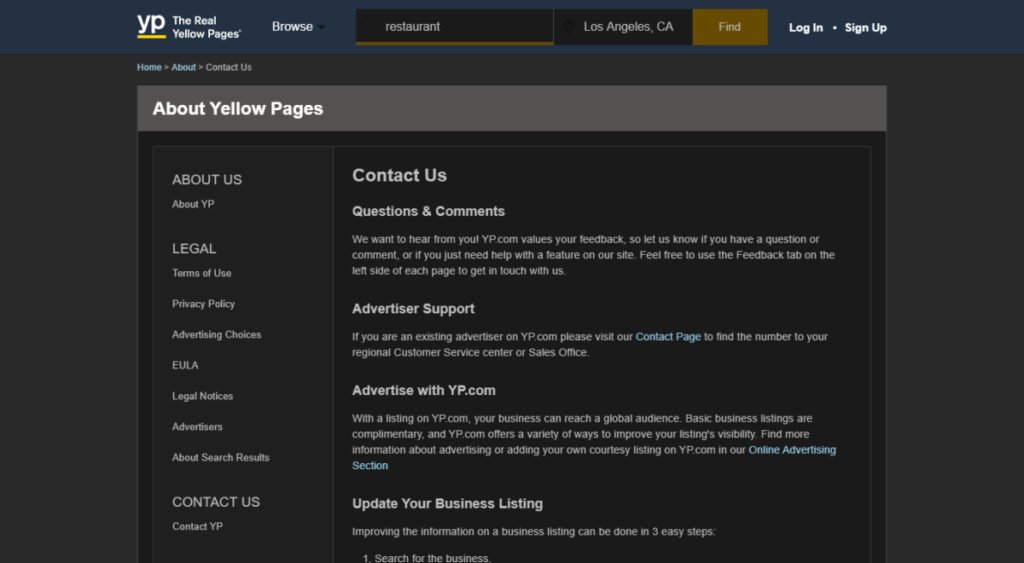Click the restaurant search input field

pos(455,27)
